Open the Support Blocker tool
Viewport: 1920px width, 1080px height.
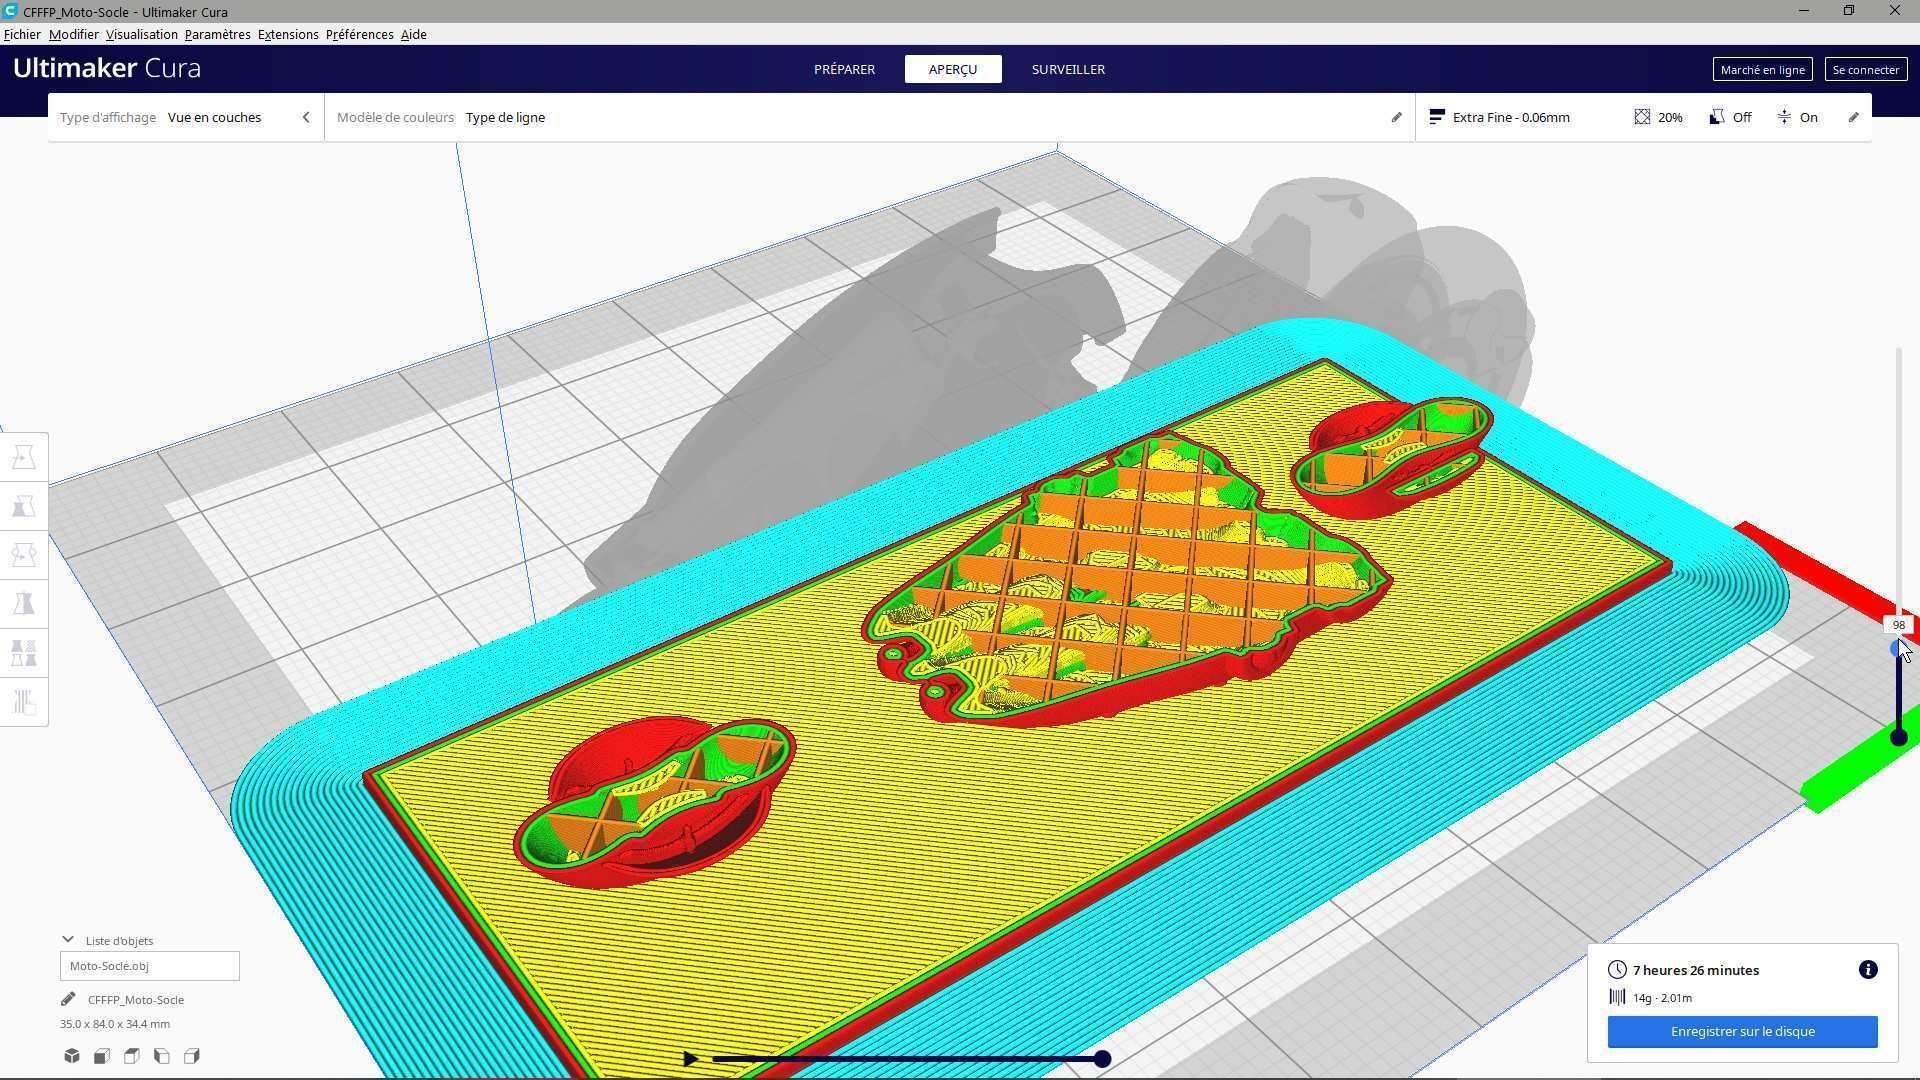24,702
